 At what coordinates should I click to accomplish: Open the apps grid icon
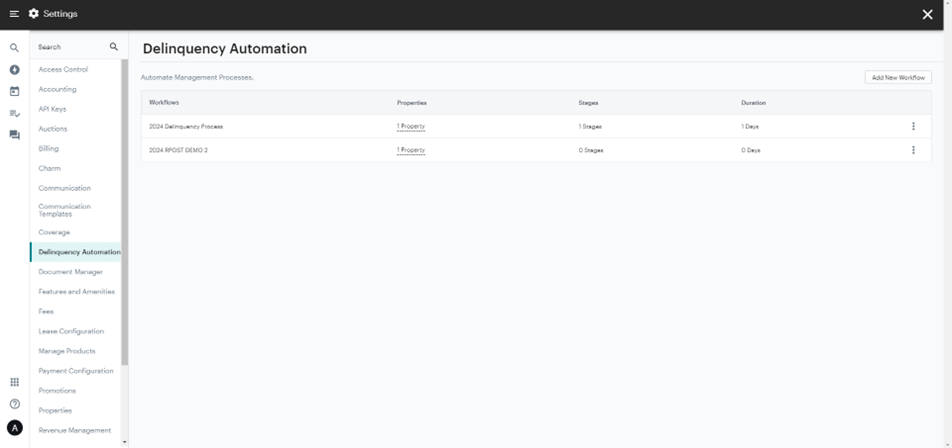point(14,382)
